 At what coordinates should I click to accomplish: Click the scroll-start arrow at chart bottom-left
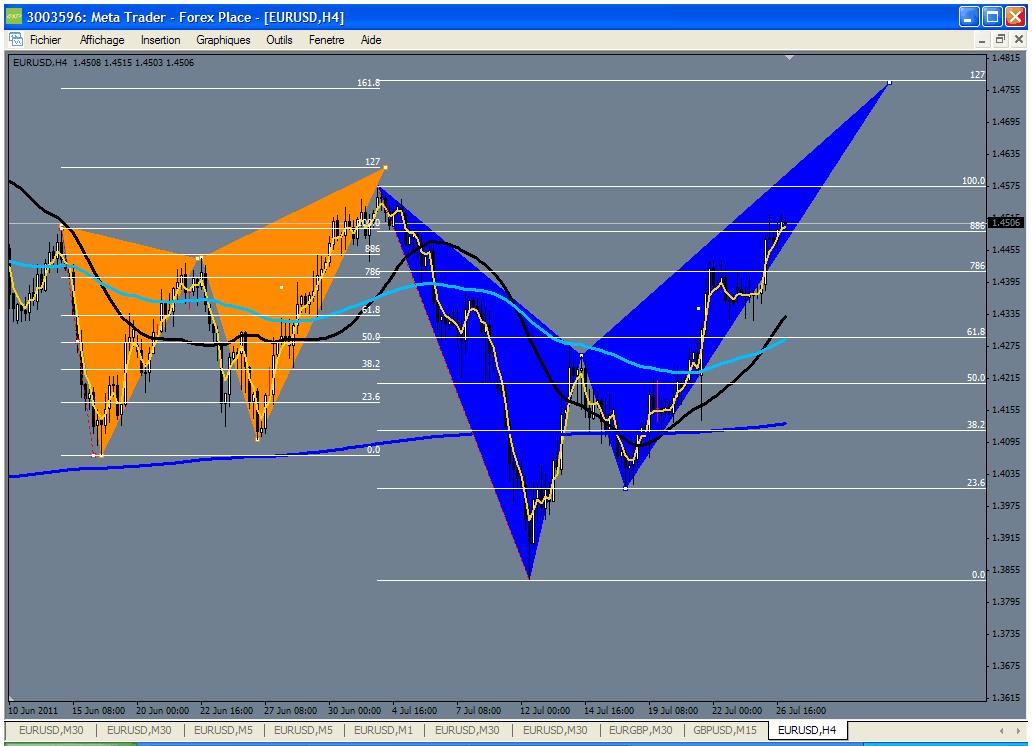pos(11,697)
